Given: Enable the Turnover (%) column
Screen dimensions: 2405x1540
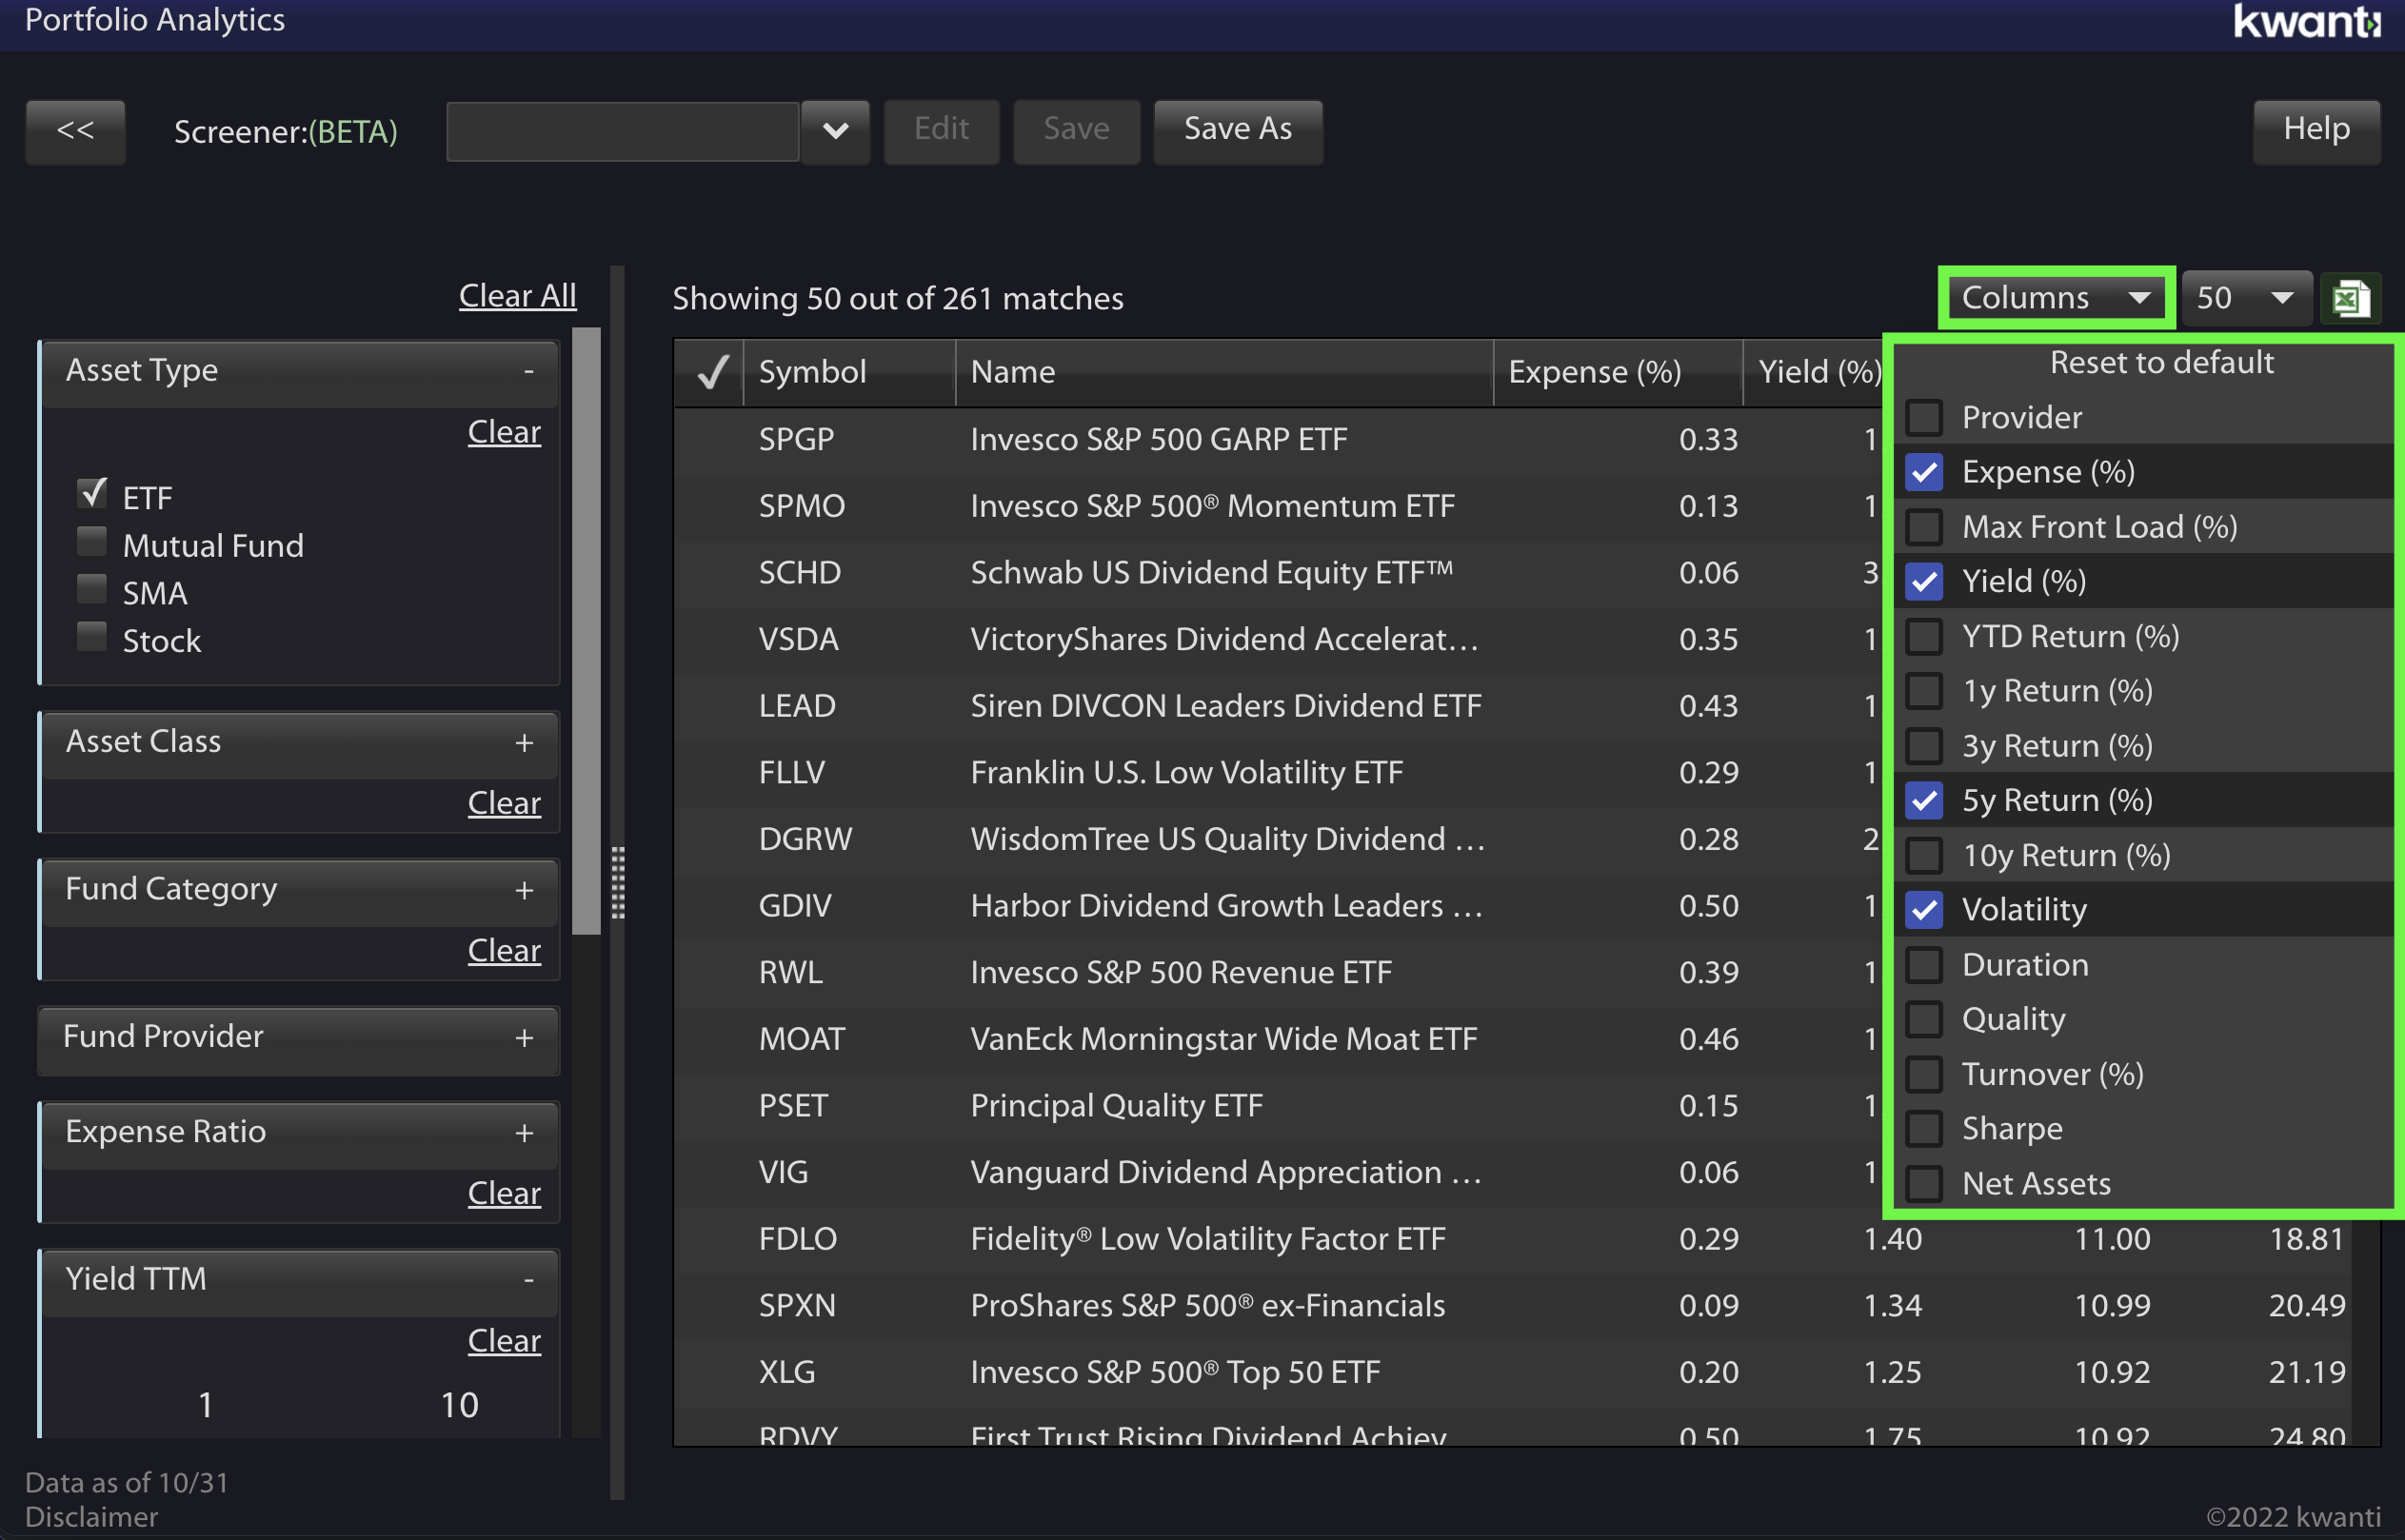Looking at the screenshot, I should tap(1924, 1074).
